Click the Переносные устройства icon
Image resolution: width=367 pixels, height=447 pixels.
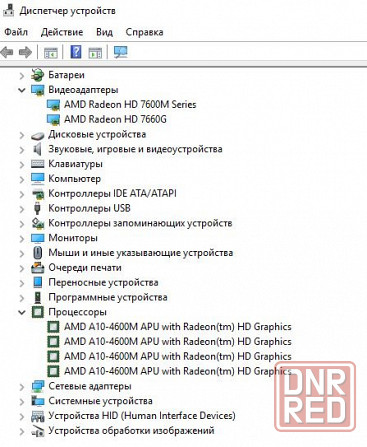(x=37, y=282)
